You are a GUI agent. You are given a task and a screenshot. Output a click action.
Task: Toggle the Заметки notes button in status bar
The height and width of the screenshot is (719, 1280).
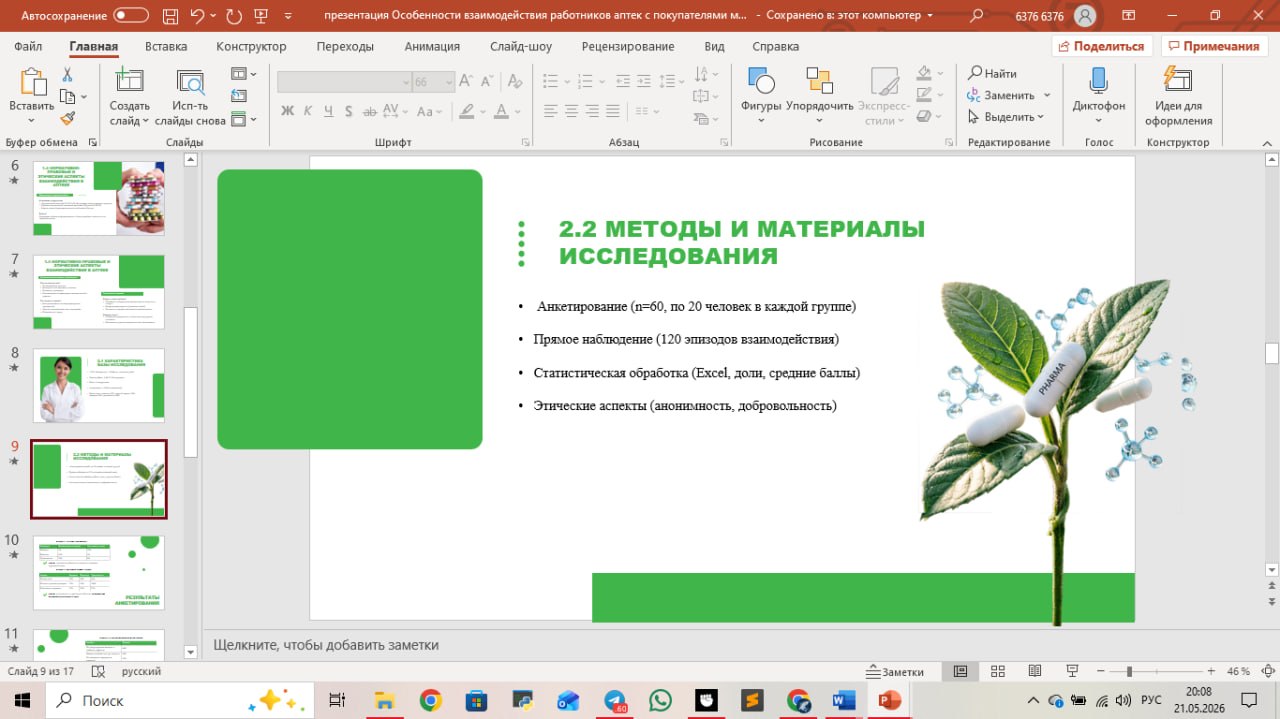(895, 672)
